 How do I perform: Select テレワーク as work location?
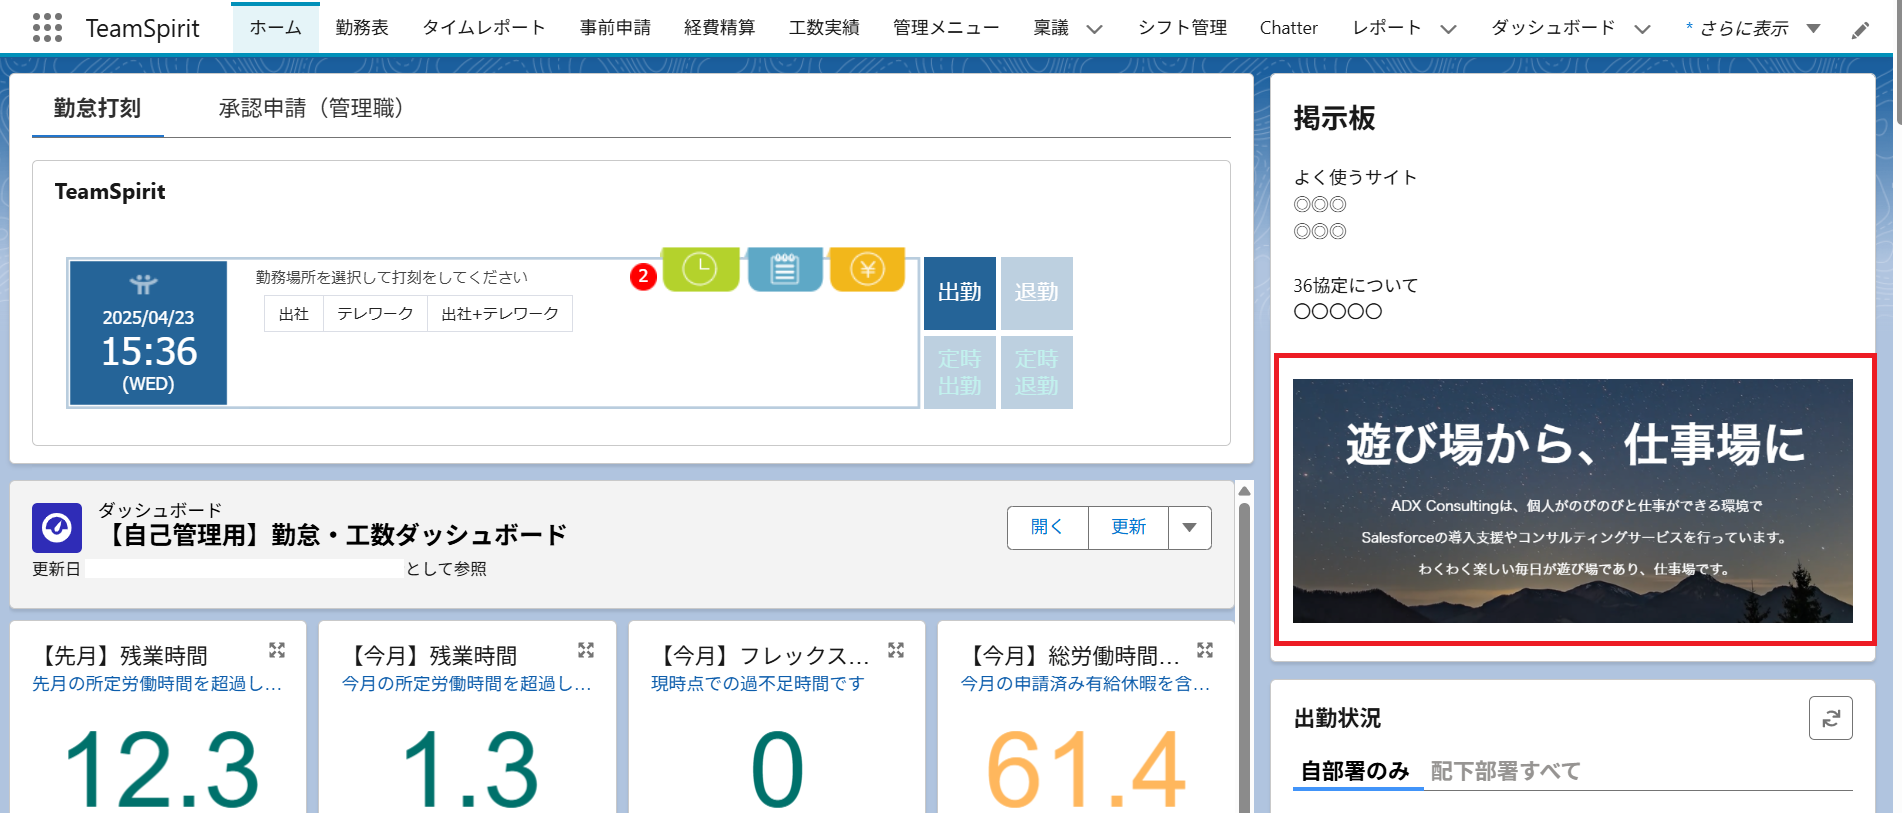pos(375,314)
